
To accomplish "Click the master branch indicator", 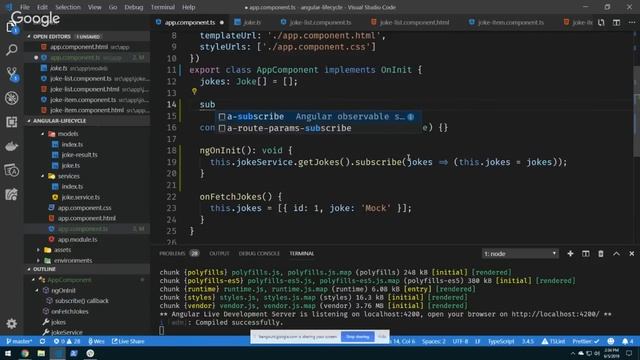I will 19,341.
